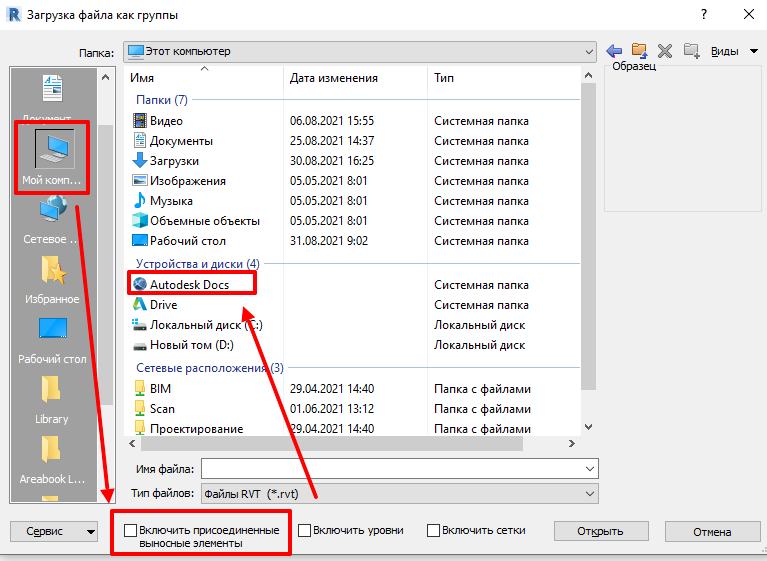Click the Delete (X) toolbar icon
This screenshot has width=767, height=561.
pos(664,51)
